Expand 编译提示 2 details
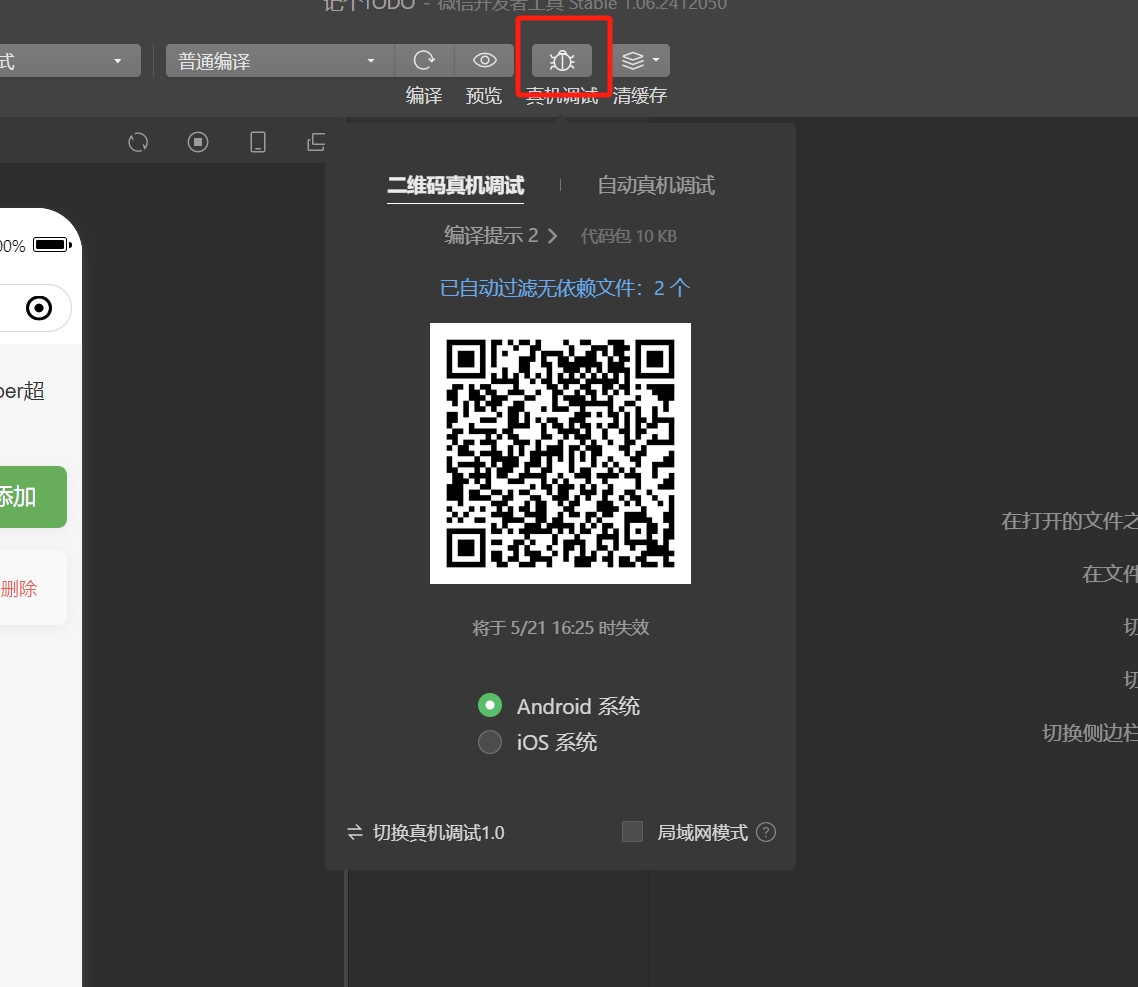Image resolution: width=1138 pixels, height=987 pixels. (x=501, y=236)
